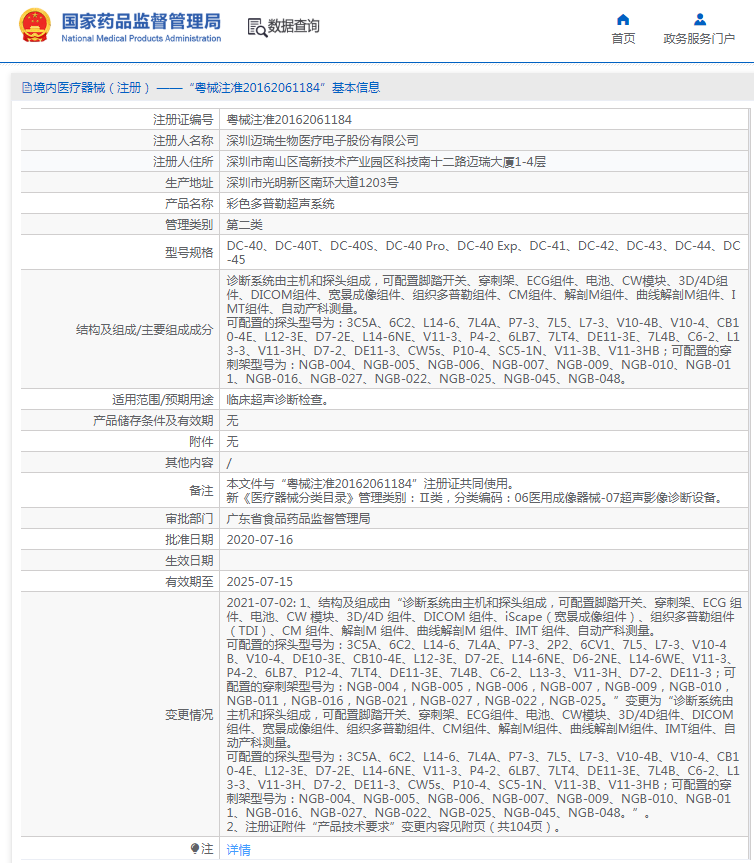Click the 审批部门 row label
The image size is (754, 863).
[189, 518]
